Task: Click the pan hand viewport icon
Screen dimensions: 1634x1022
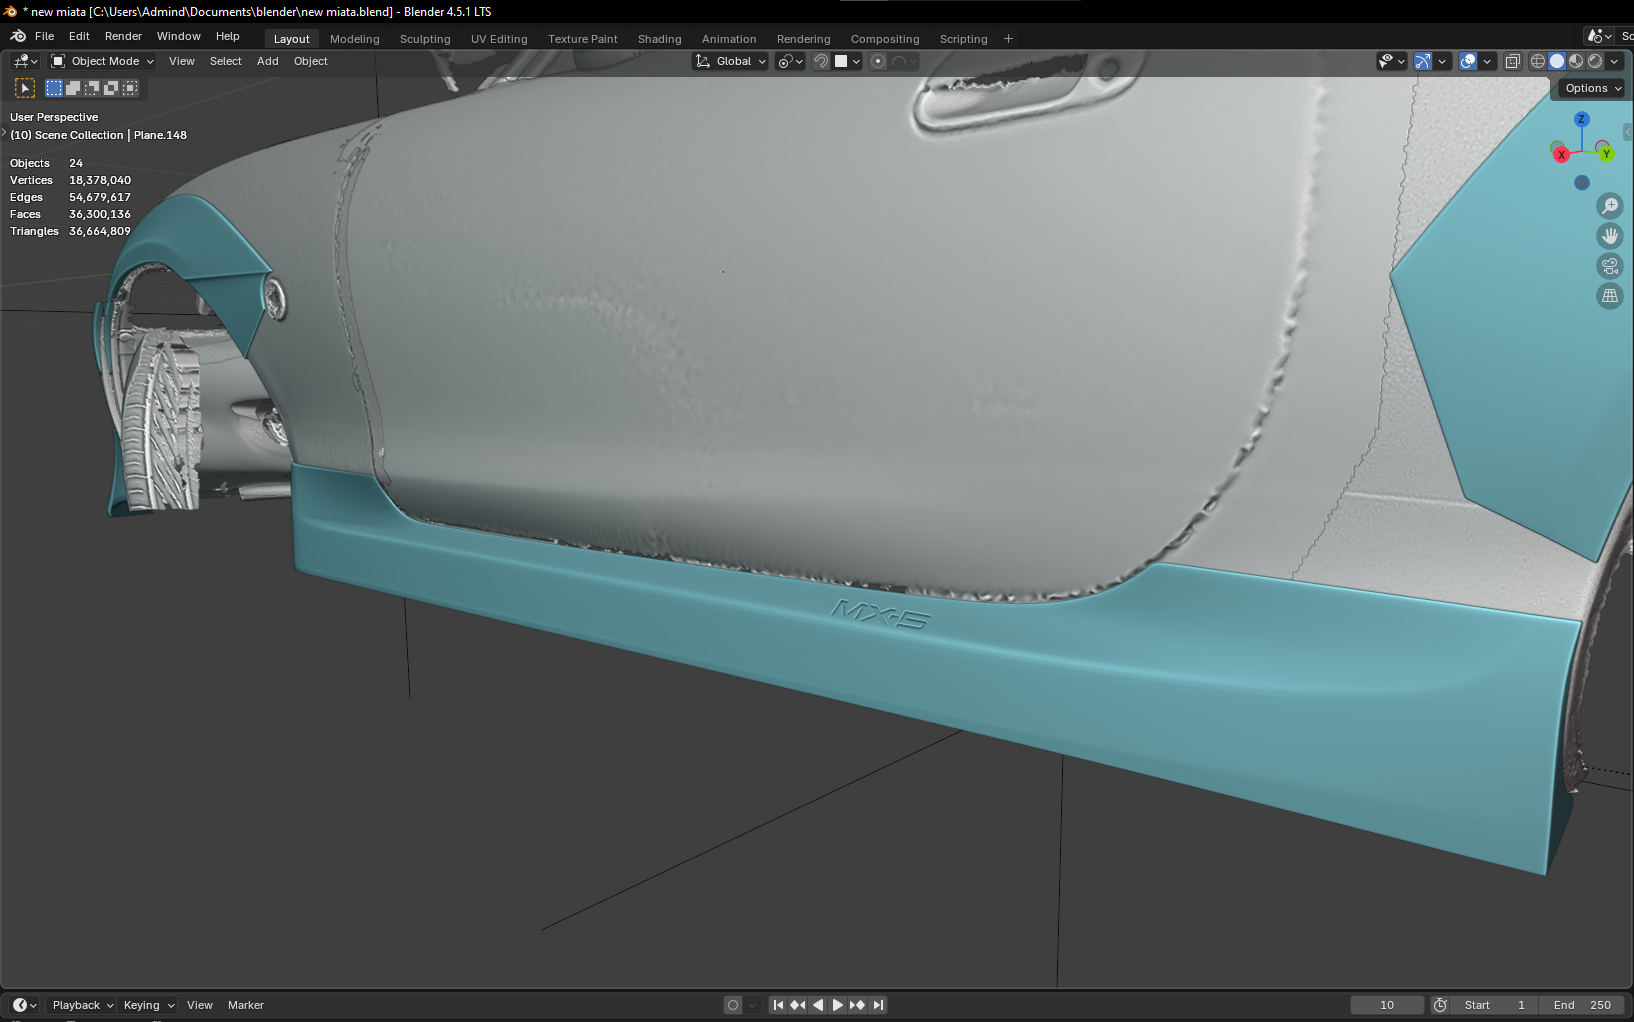Action: [x=1609, y=236]
